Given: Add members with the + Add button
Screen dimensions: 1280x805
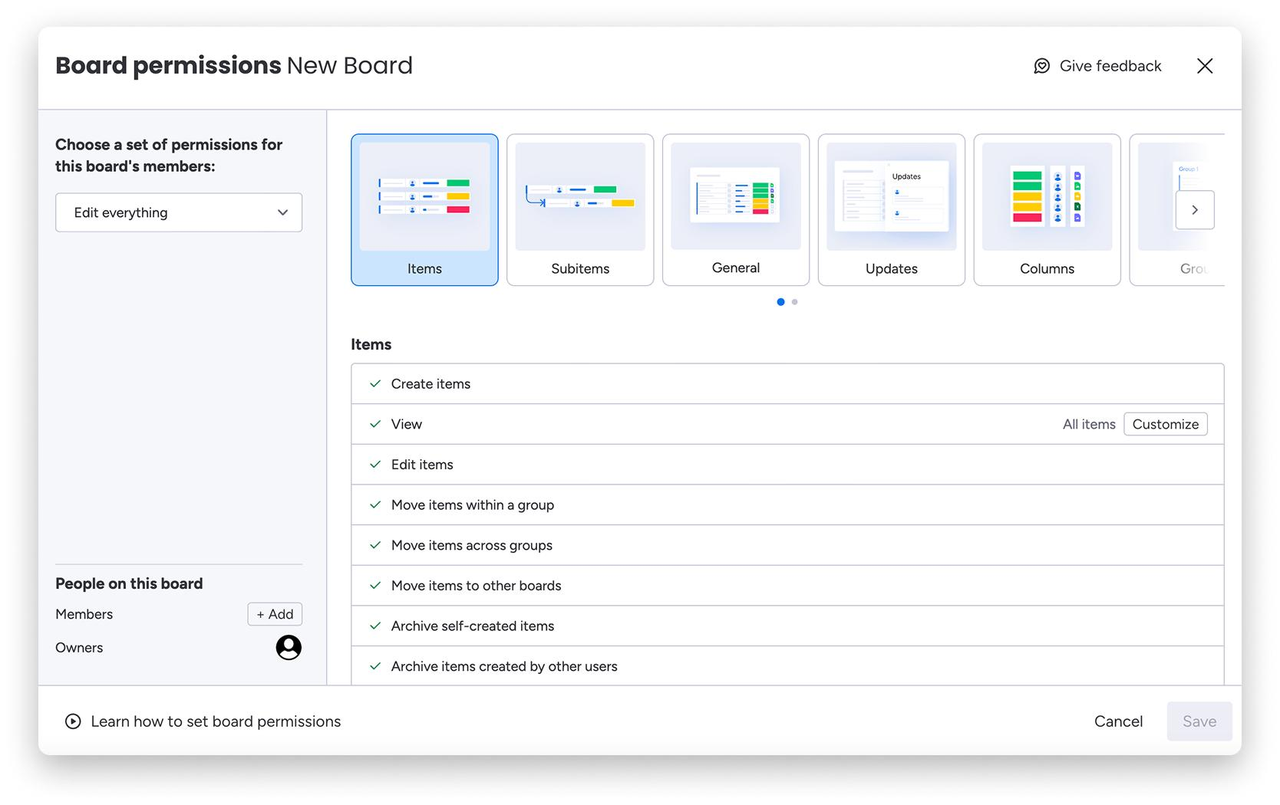Looking at the screenshot, I should pos(275,614).
